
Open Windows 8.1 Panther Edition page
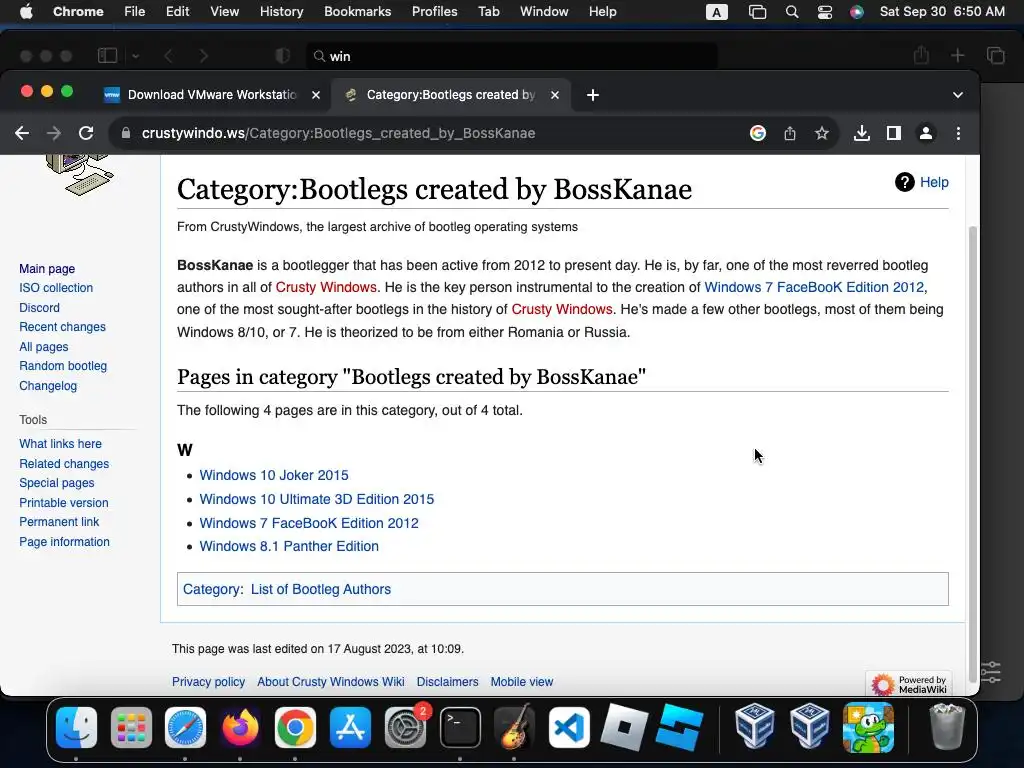289,547
